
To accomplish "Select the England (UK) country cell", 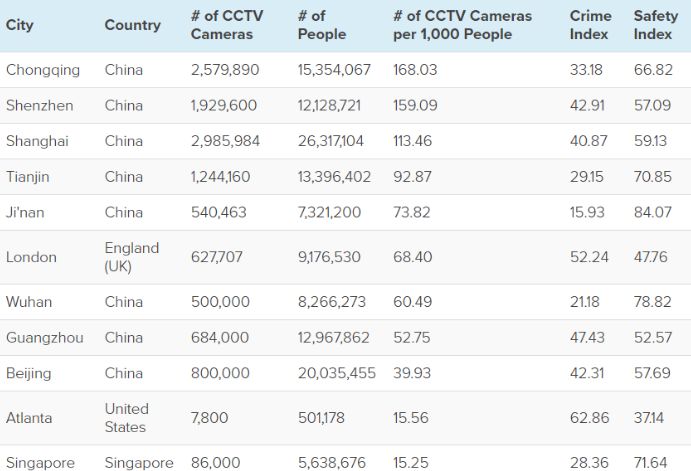I will pyautogui.click(x=132, y=257).
